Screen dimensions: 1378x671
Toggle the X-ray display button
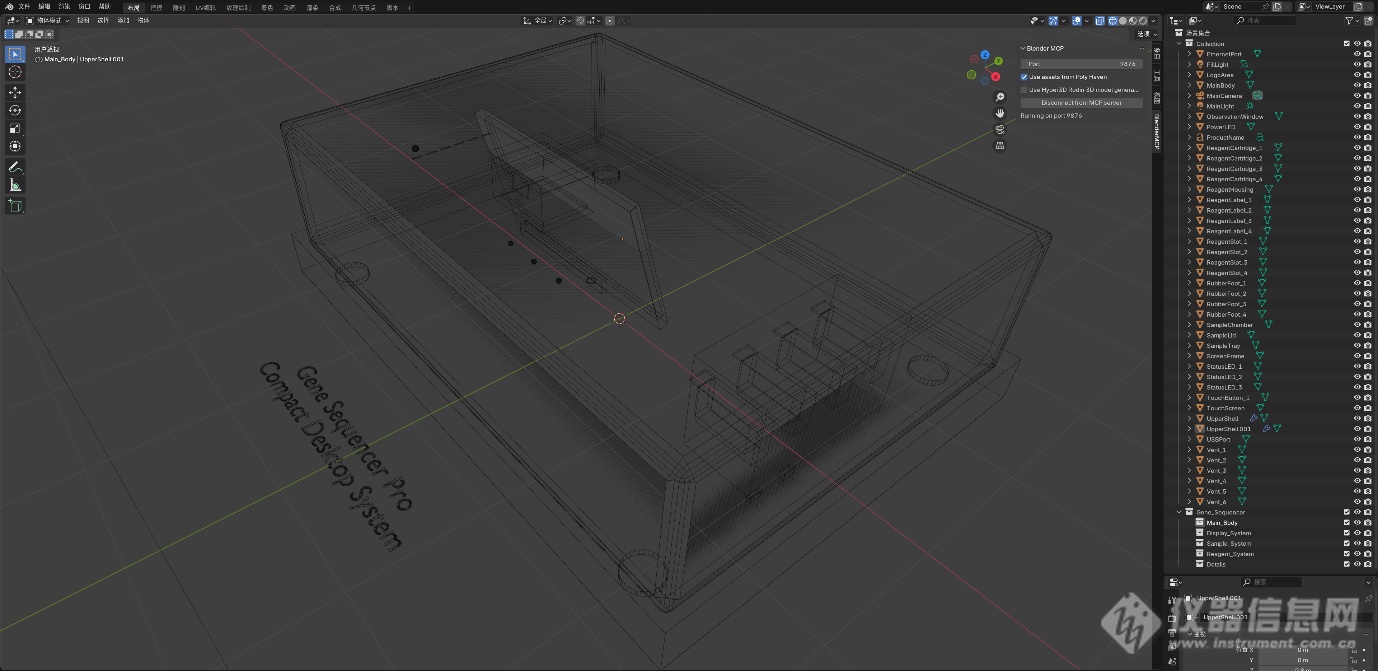[x=1100, y=20]
